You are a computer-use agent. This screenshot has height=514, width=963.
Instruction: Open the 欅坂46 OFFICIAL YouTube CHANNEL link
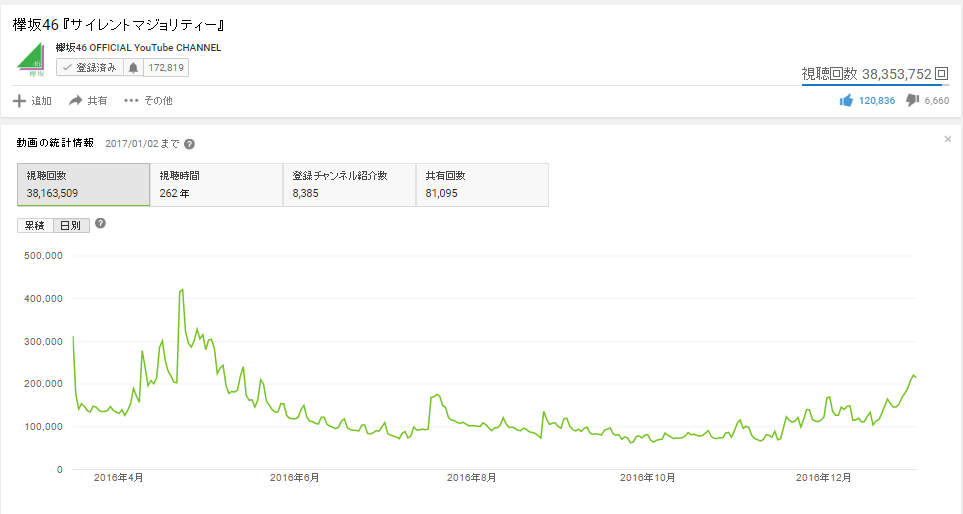coord(138,47)
